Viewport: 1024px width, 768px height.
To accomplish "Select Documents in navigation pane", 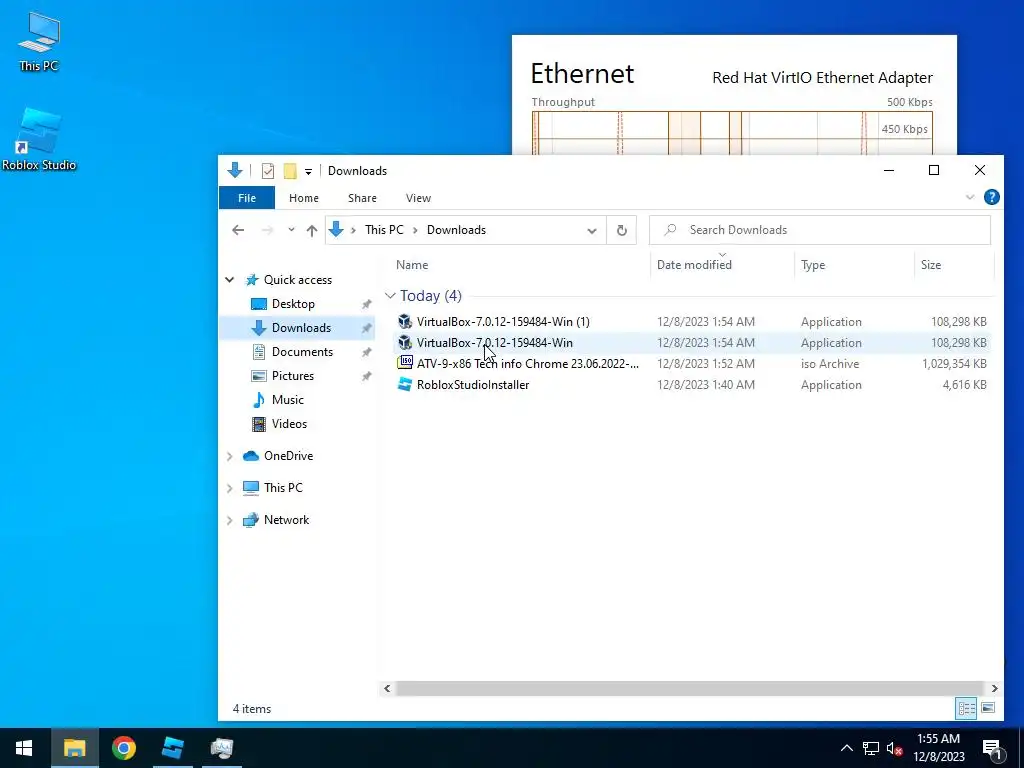I will pos(302,352).
